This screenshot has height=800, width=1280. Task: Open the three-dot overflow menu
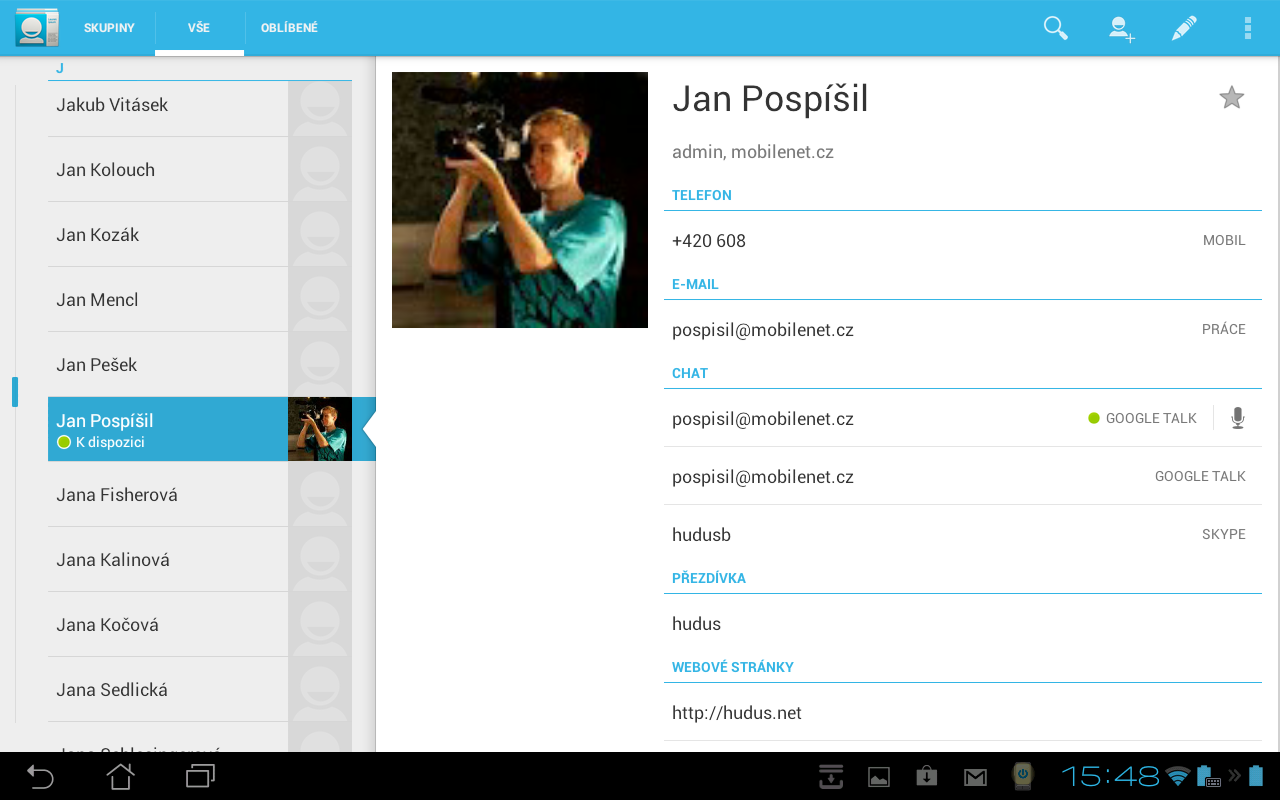point(1247,28)
